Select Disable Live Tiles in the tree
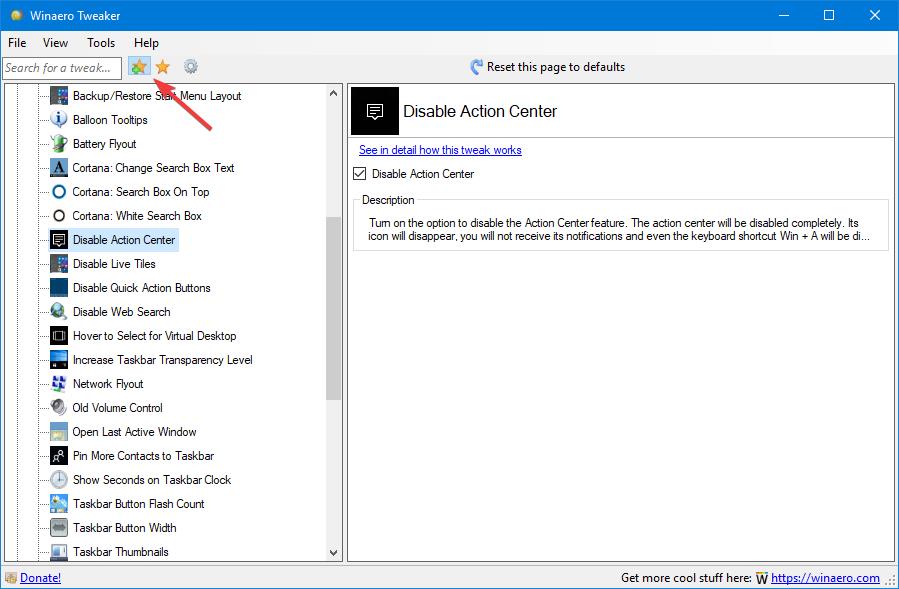This screenshot has width=899, height=589. [114, 264]
